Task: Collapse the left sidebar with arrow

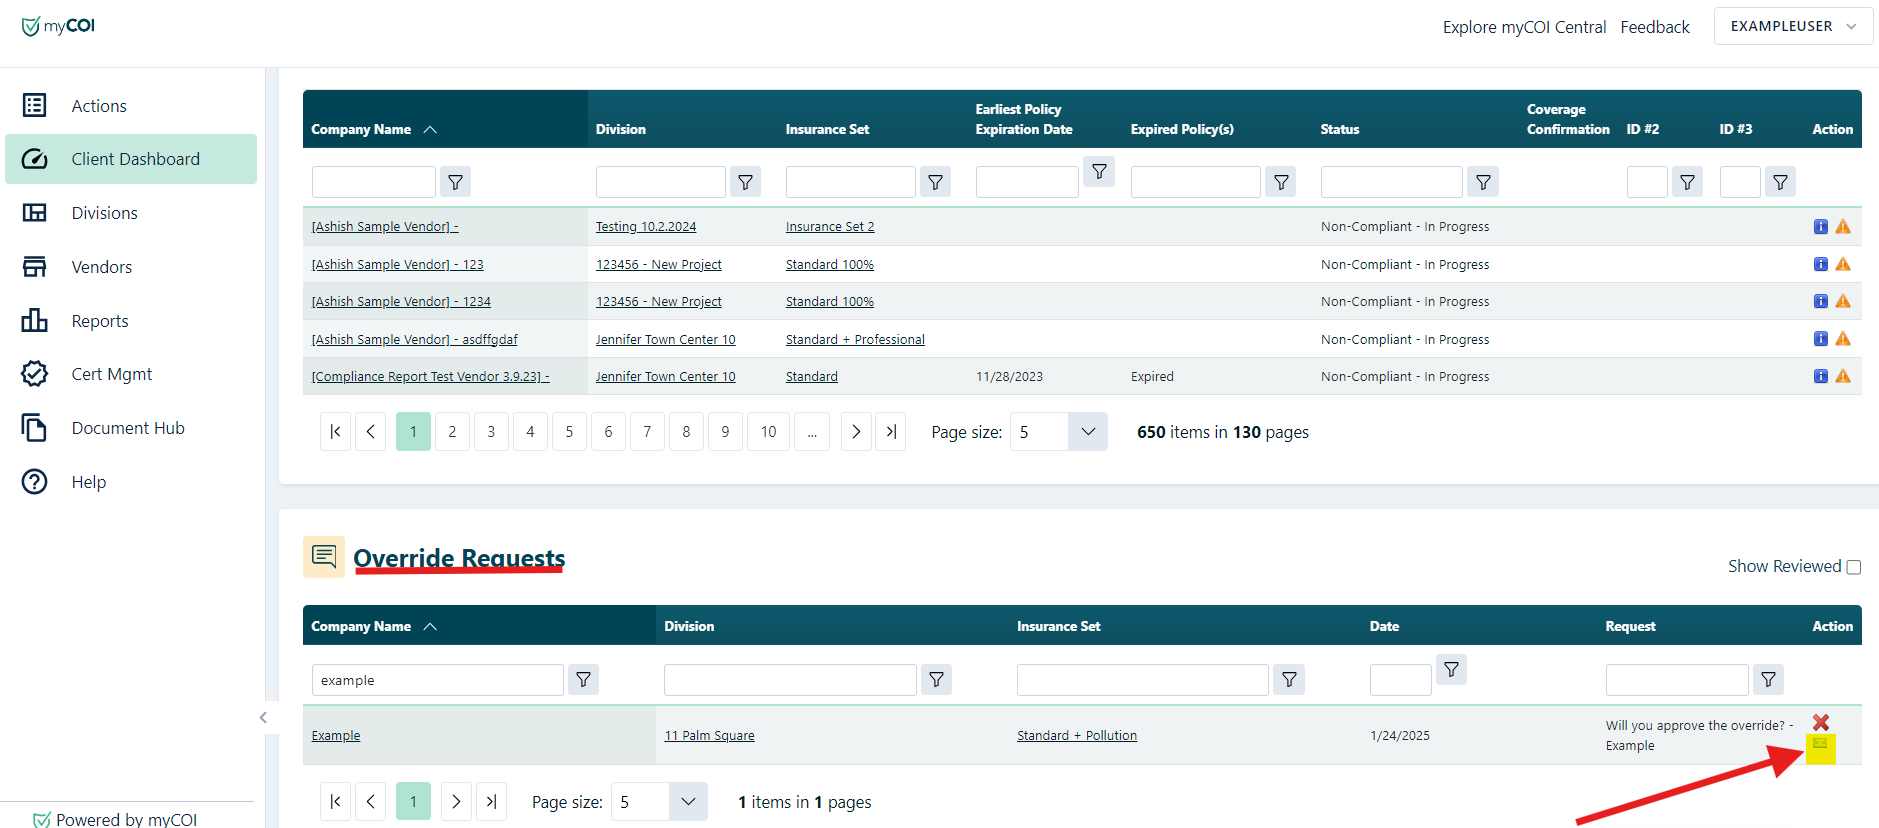Action: [263, 717]
